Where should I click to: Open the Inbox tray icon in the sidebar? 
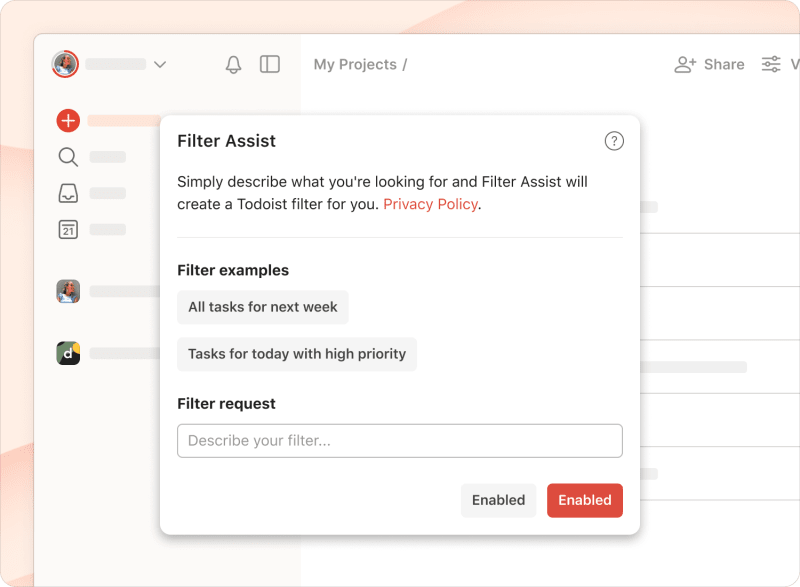pyautogui.click(x=67, y=192)
